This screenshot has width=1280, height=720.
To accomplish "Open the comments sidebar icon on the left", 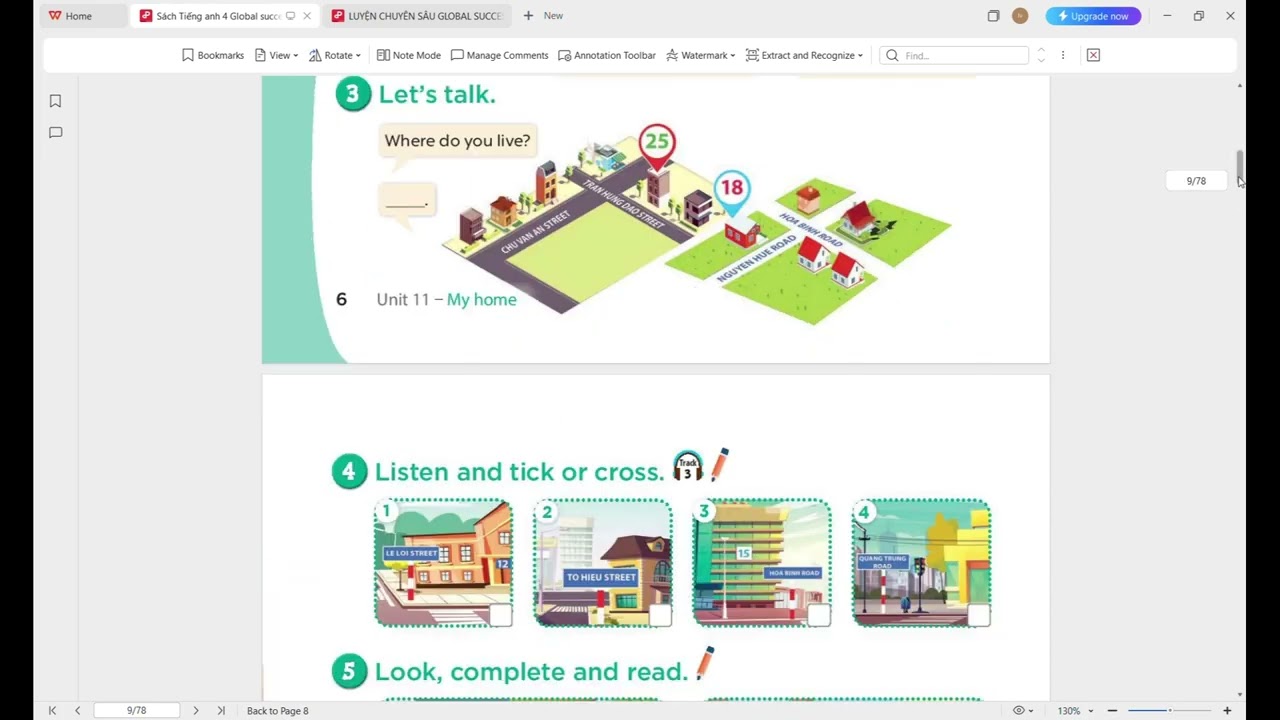I will pos(56,132).
